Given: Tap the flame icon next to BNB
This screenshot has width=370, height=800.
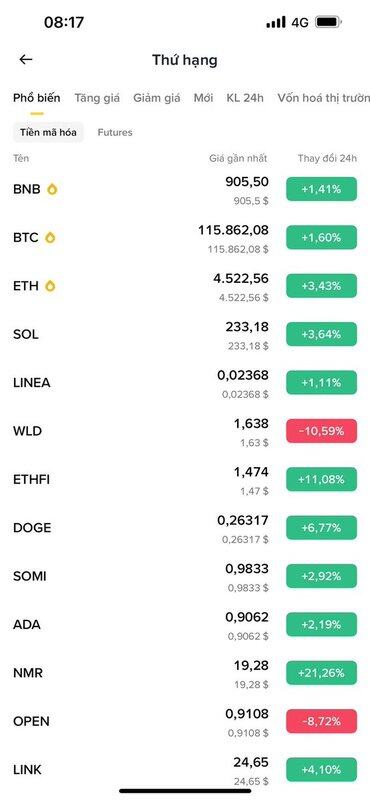Looking at the screenshot, I should pyautogui.click(x=52, y=189).
